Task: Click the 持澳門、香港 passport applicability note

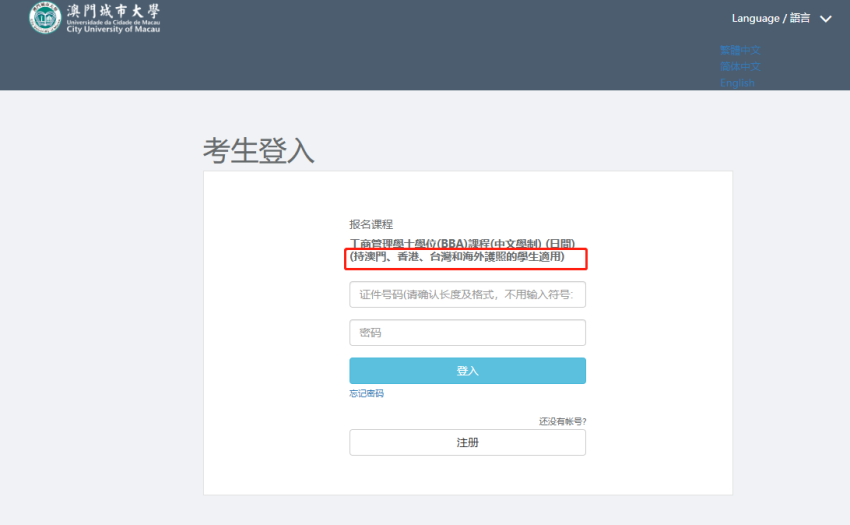Action: [458, 257]
